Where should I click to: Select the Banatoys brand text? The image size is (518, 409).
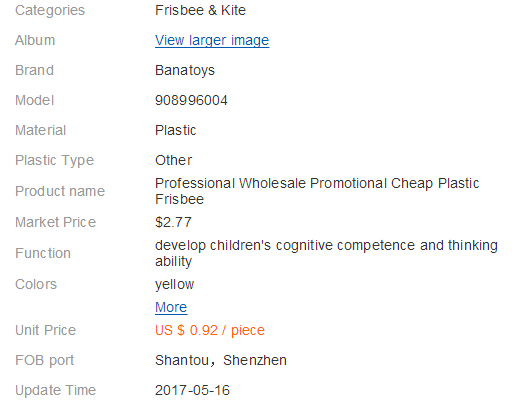coord(185,70)
